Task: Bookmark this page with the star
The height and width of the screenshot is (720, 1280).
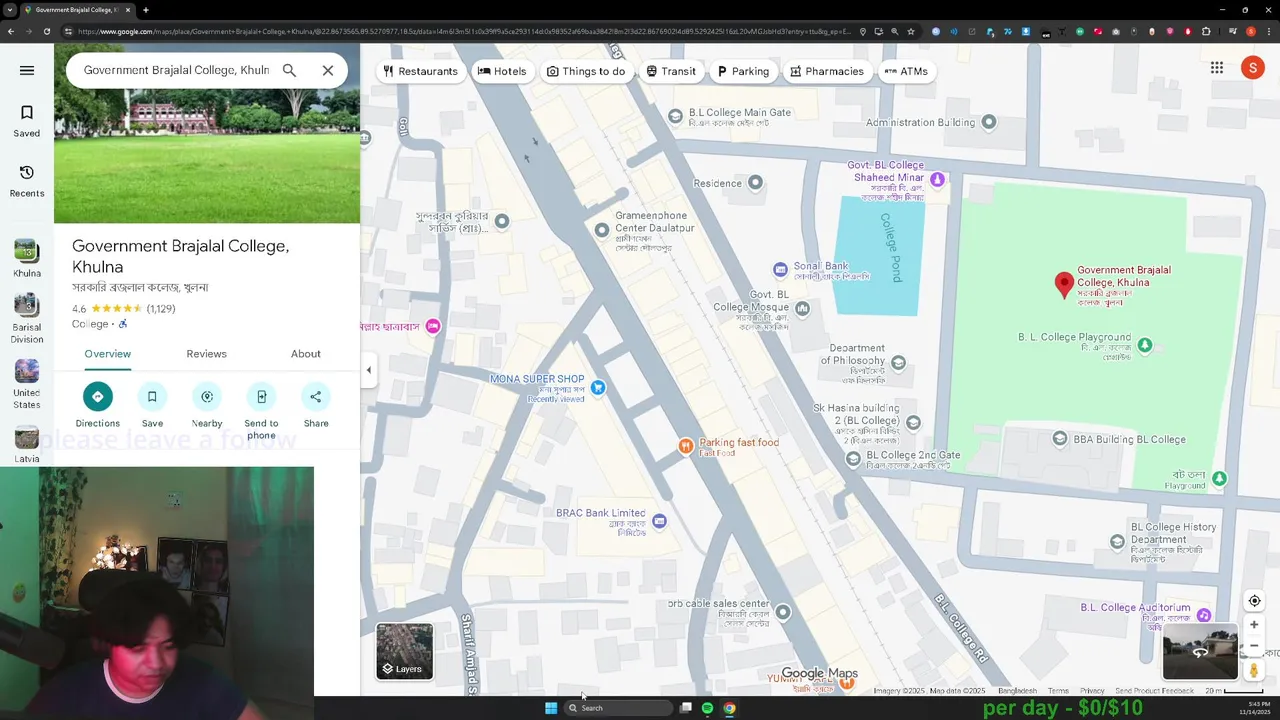Action: 911,31
